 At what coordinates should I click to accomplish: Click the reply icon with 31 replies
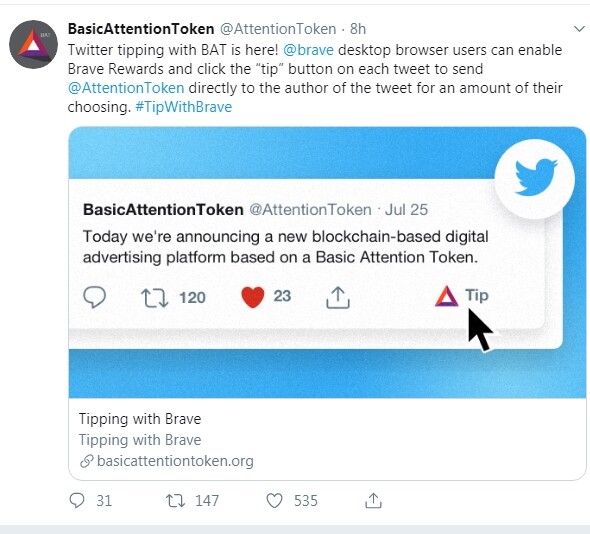click(77, 501)
